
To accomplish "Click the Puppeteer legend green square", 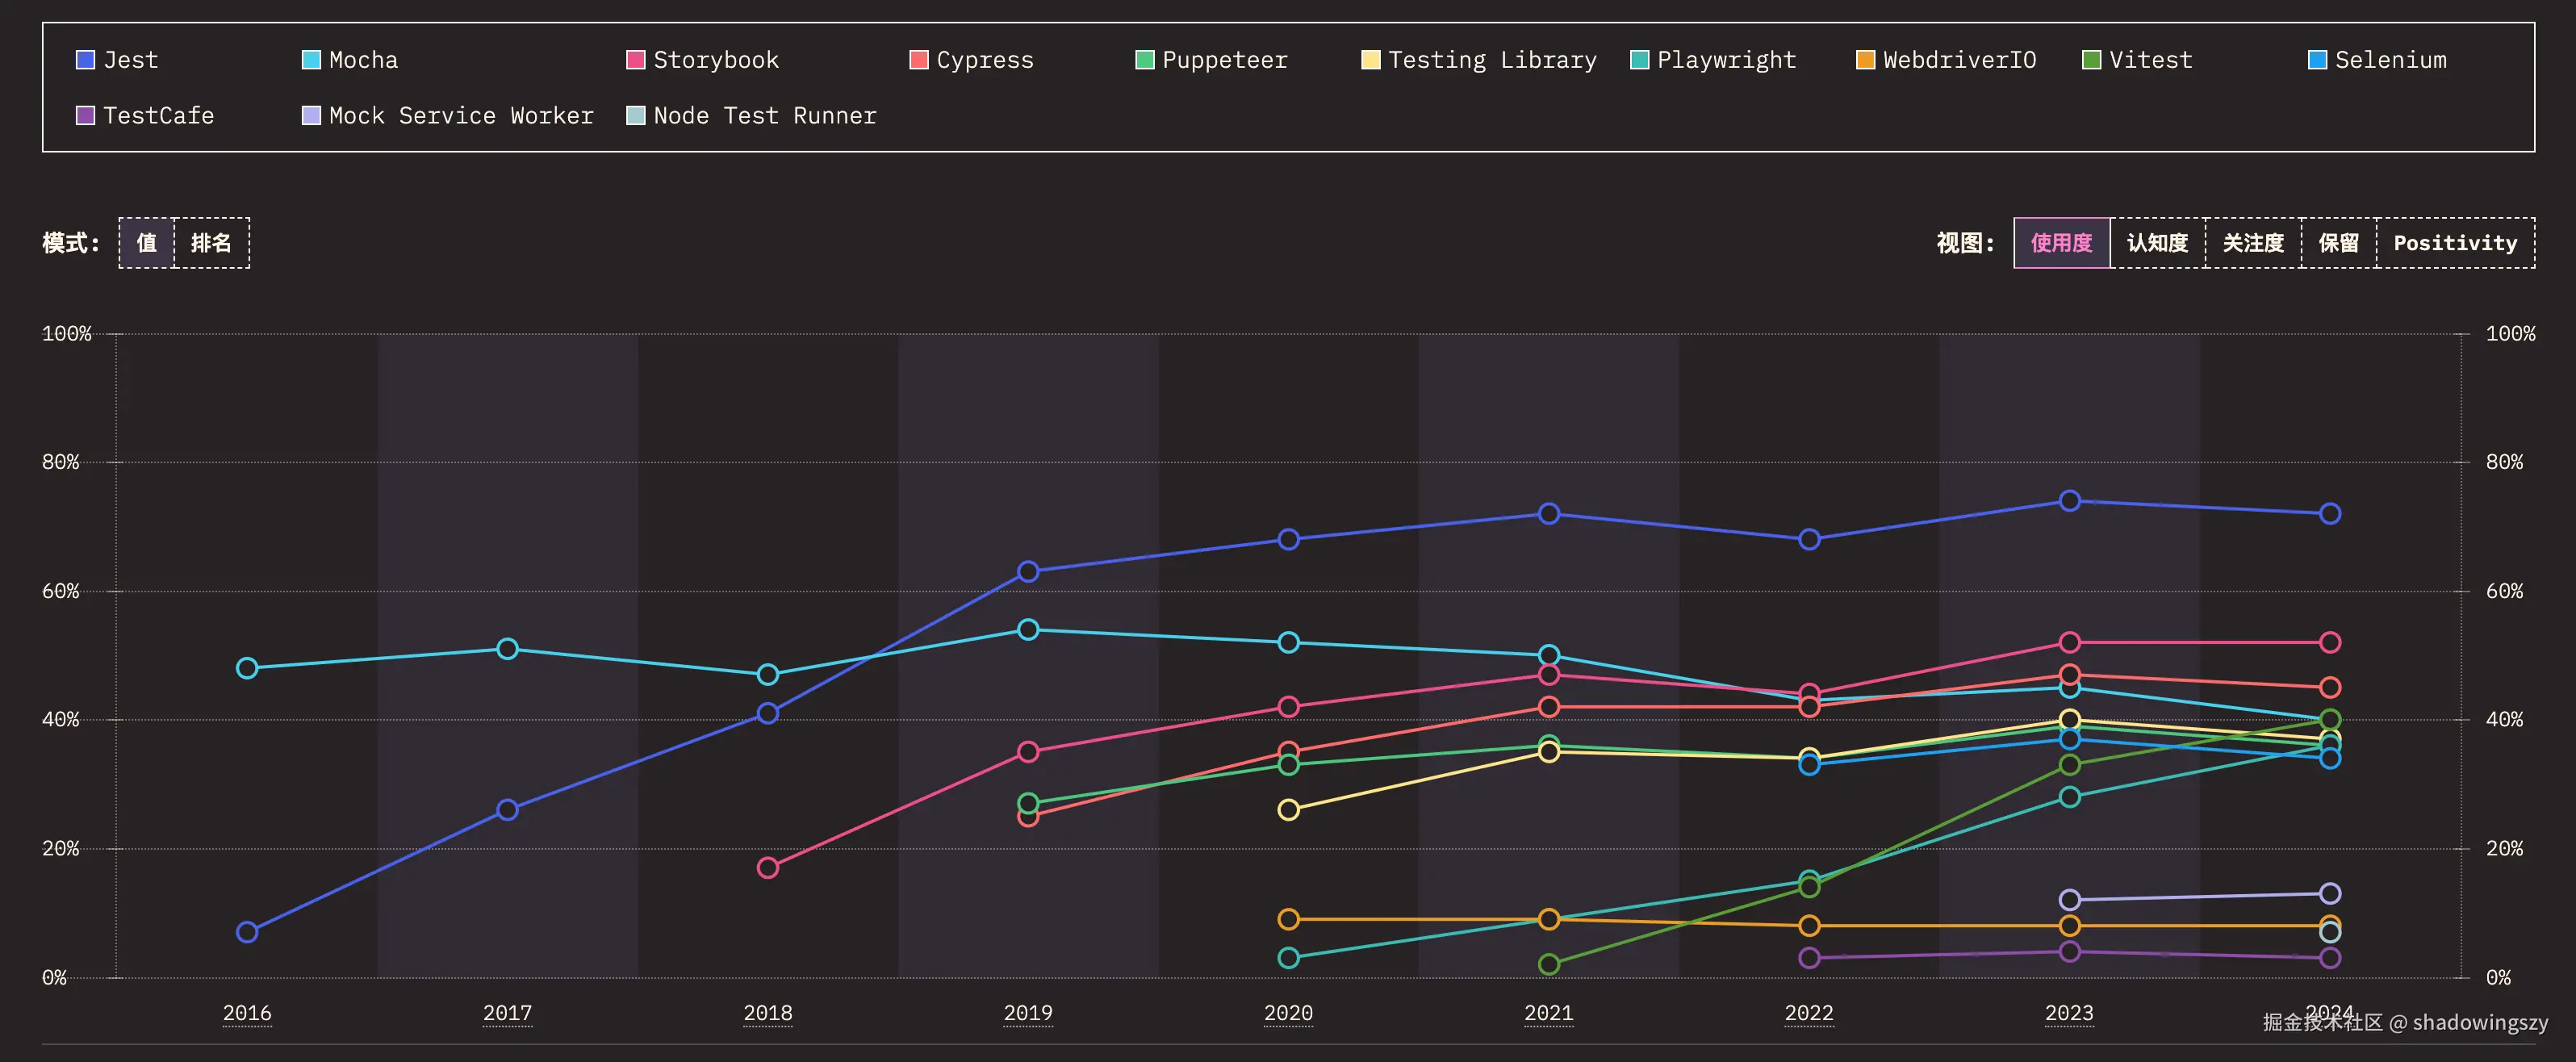I will coord(1144,60).
